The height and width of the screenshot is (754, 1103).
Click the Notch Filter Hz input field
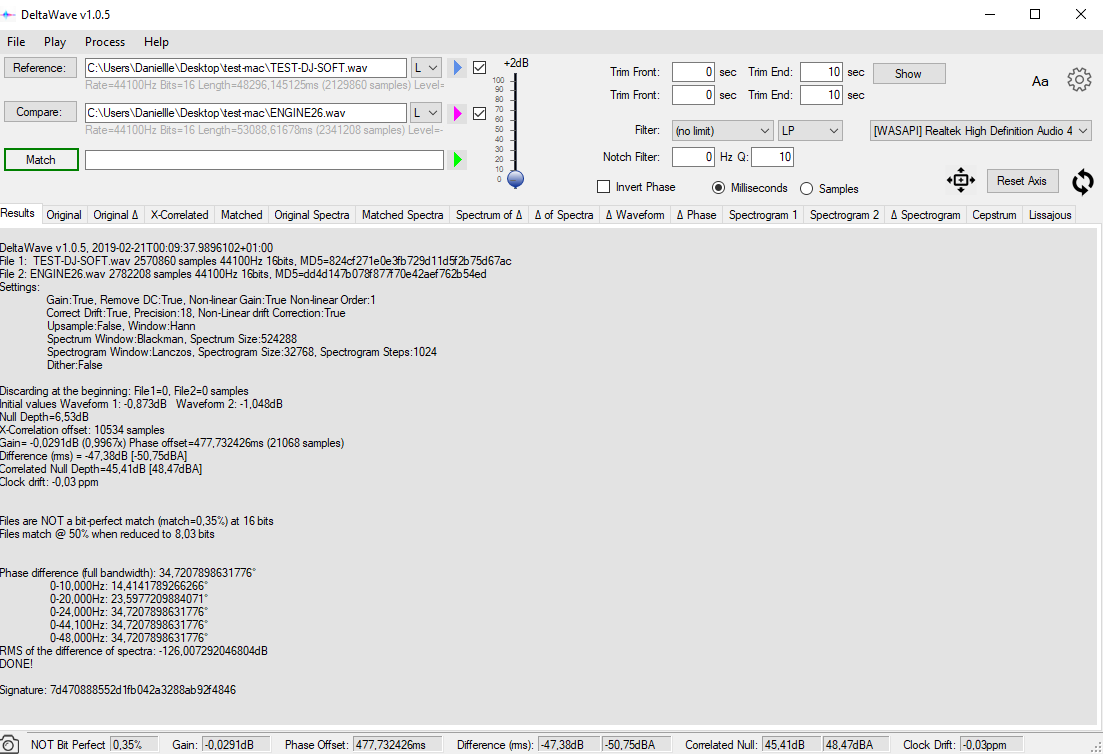coord(692,157)
